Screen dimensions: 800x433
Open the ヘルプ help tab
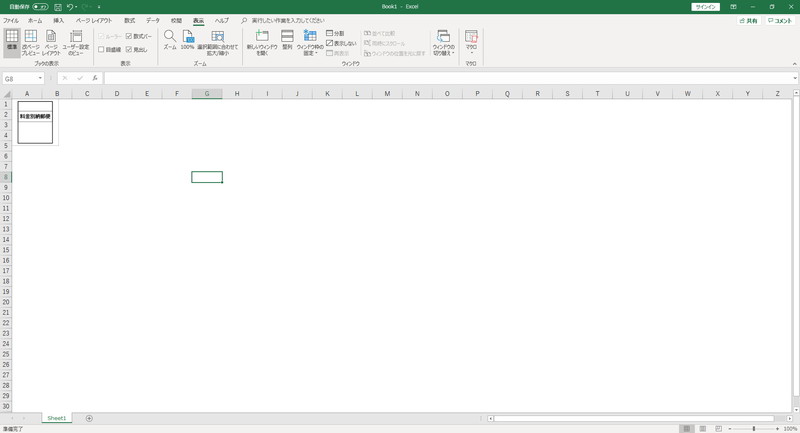point(221,20)
